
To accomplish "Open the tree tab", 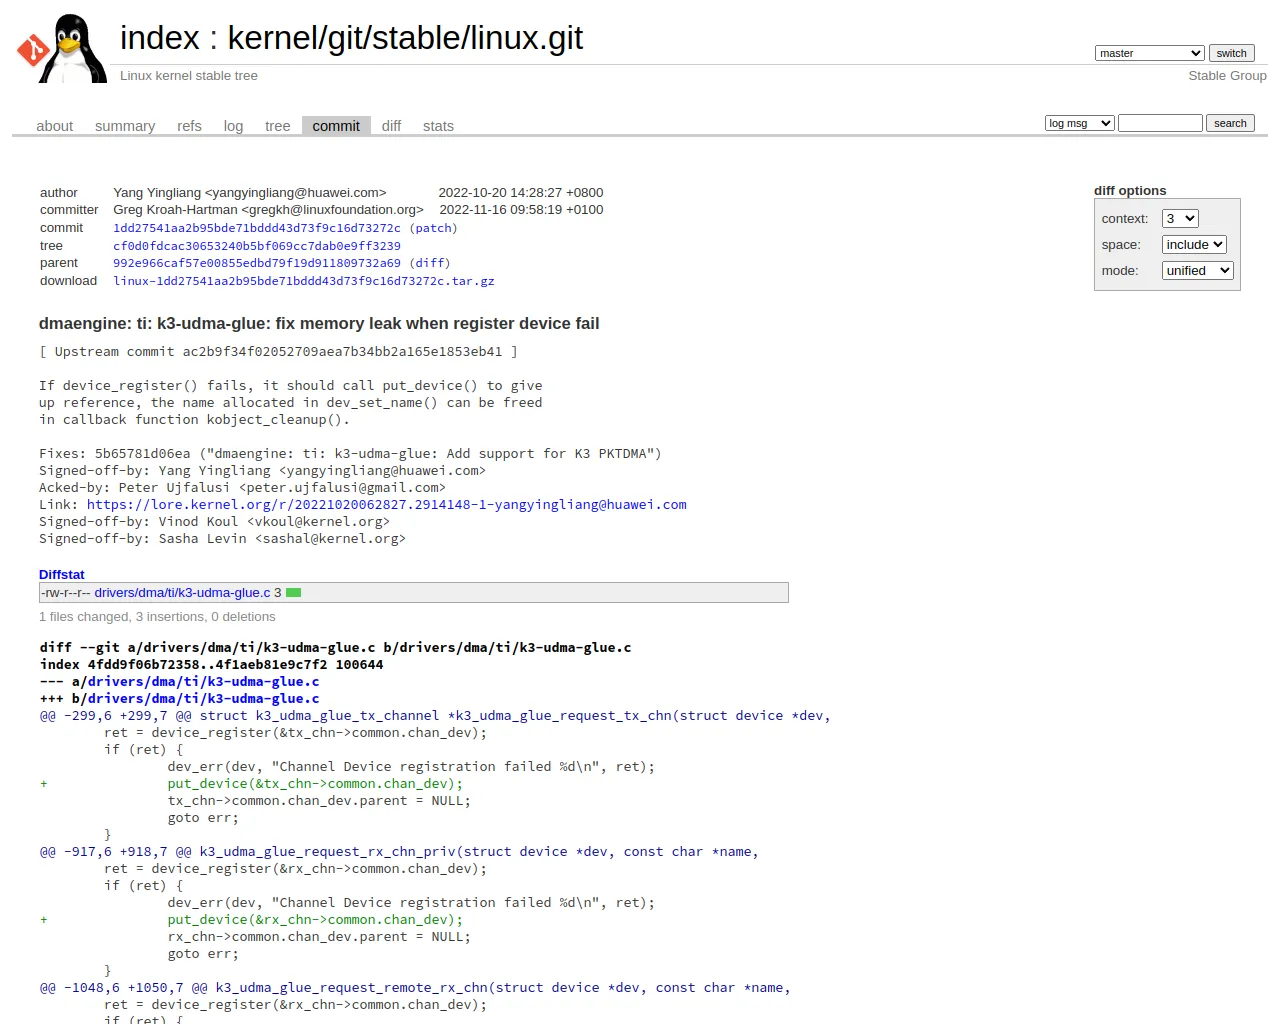I will pyautogui.click(x=277, y=126).
